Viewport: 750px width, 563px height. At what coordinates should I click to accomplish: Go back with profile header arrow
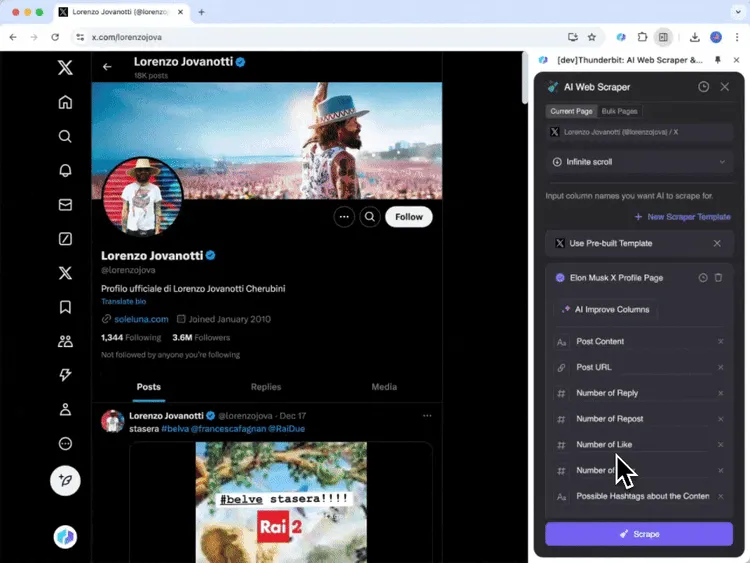107,67
